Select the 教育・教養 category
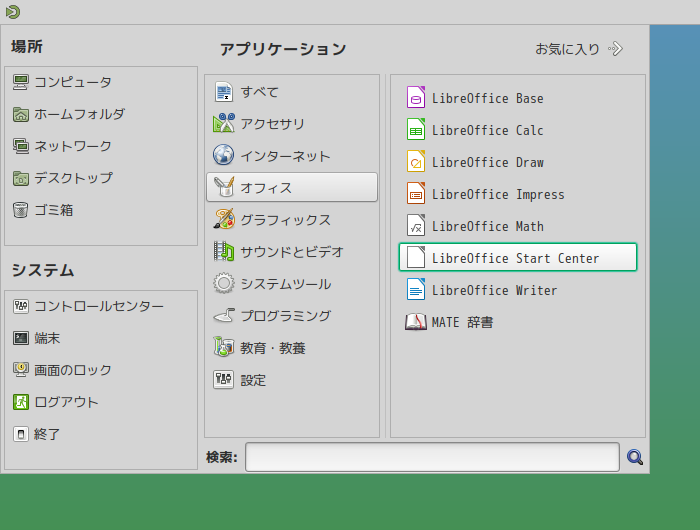Viewport: 700px width, 530px height. coord(292,348)
